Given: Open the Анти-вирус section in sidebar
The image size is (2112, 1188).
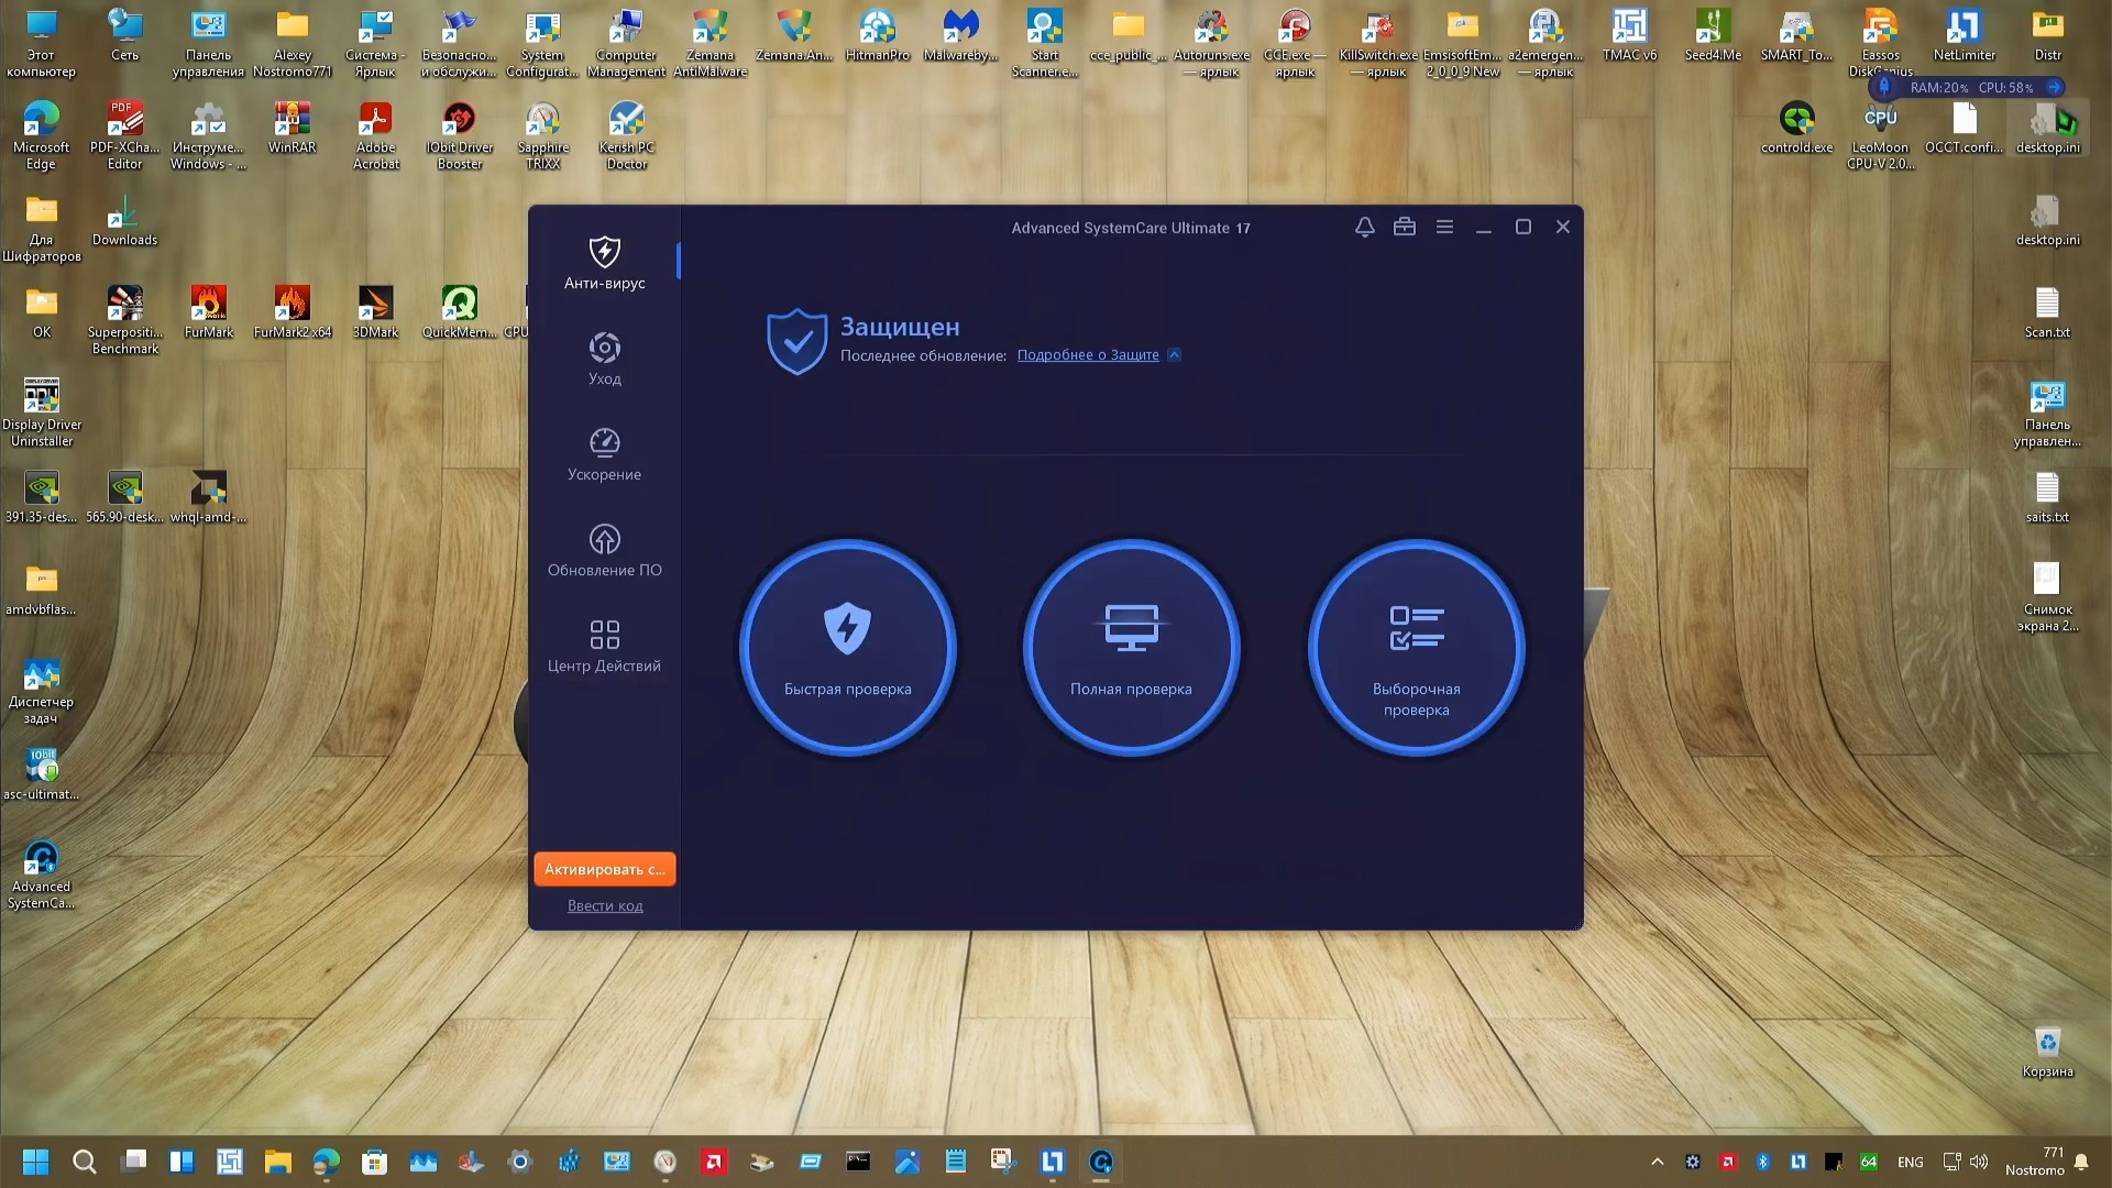Looking at the screenshot, I should click(603, 263).
